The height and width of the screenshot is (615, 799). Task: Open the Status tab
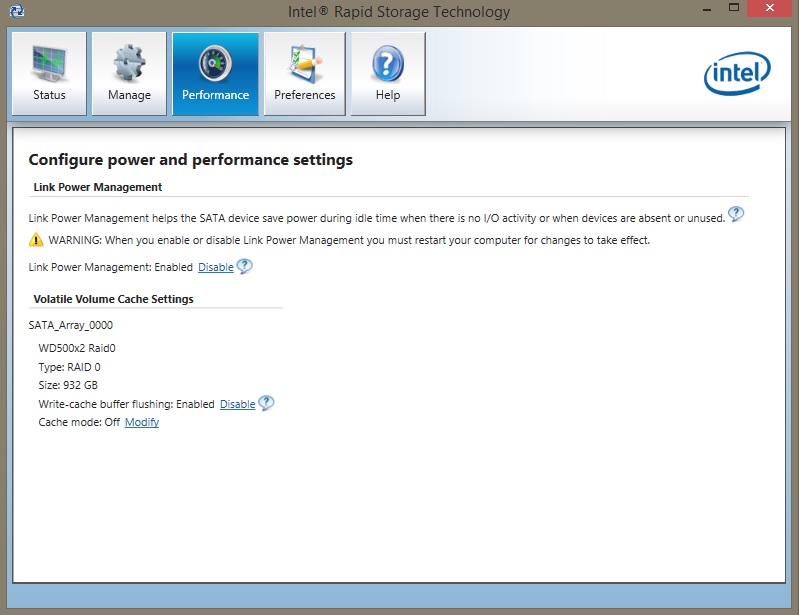coord(49,74)
